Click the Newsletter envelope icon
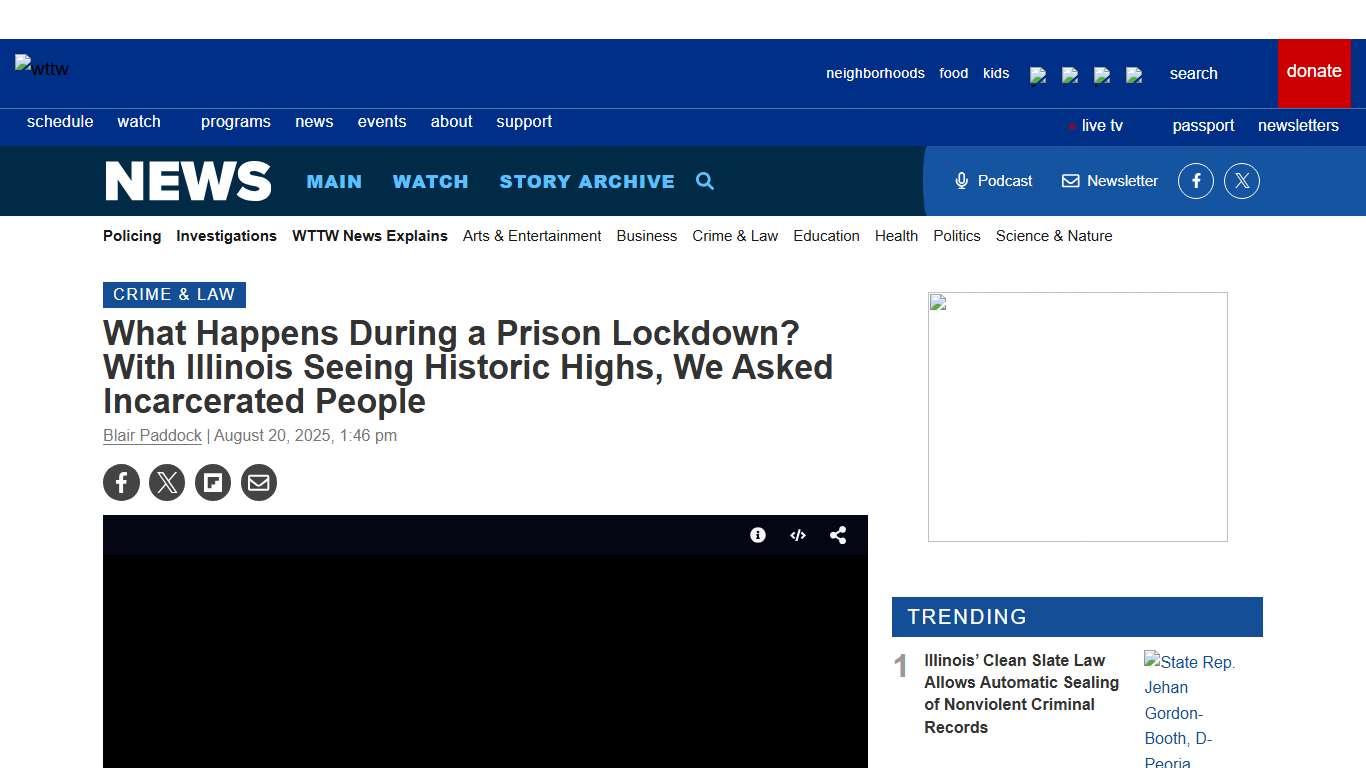 click(1071, 181)
